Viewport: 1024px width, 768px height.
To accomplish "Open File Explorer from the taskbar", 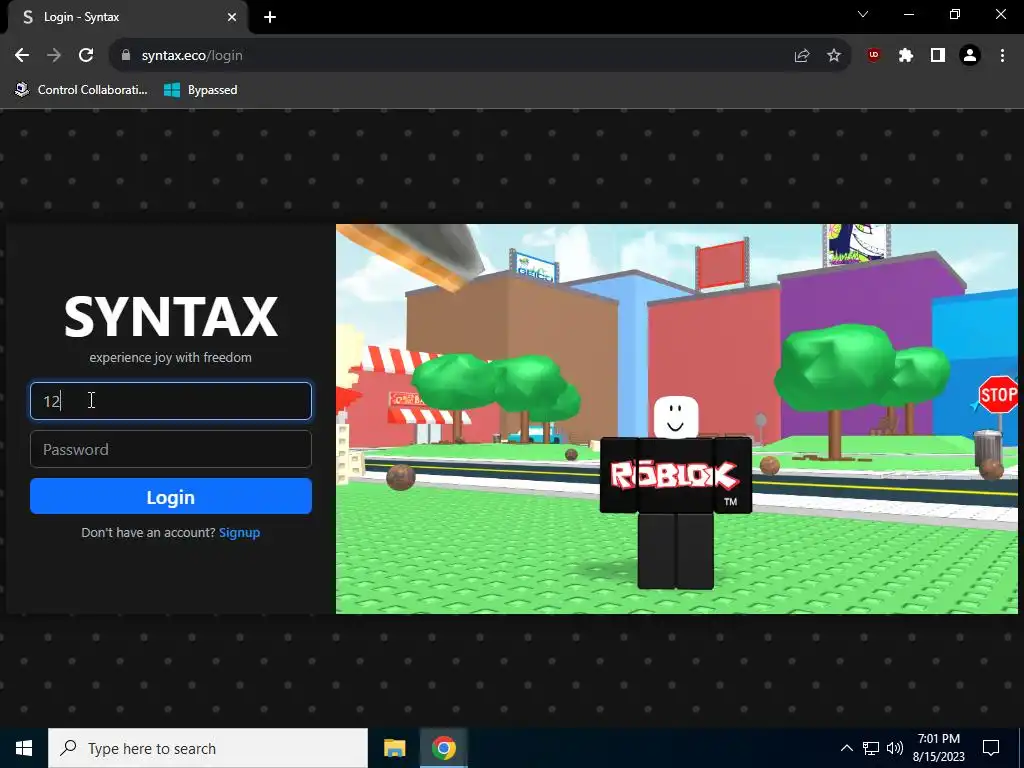I will coord(394,748).
